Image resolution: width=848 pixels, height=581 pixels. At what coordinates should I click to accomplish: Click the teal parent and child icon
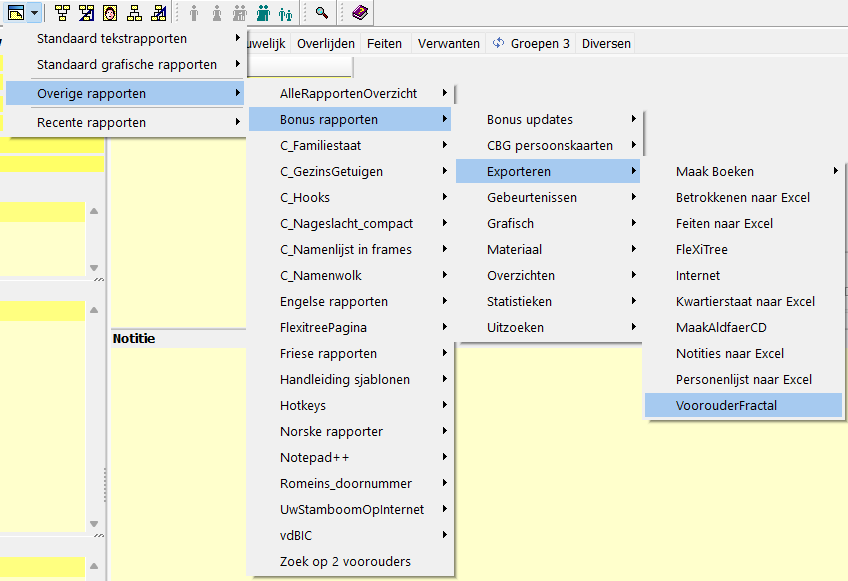[286, 12]
